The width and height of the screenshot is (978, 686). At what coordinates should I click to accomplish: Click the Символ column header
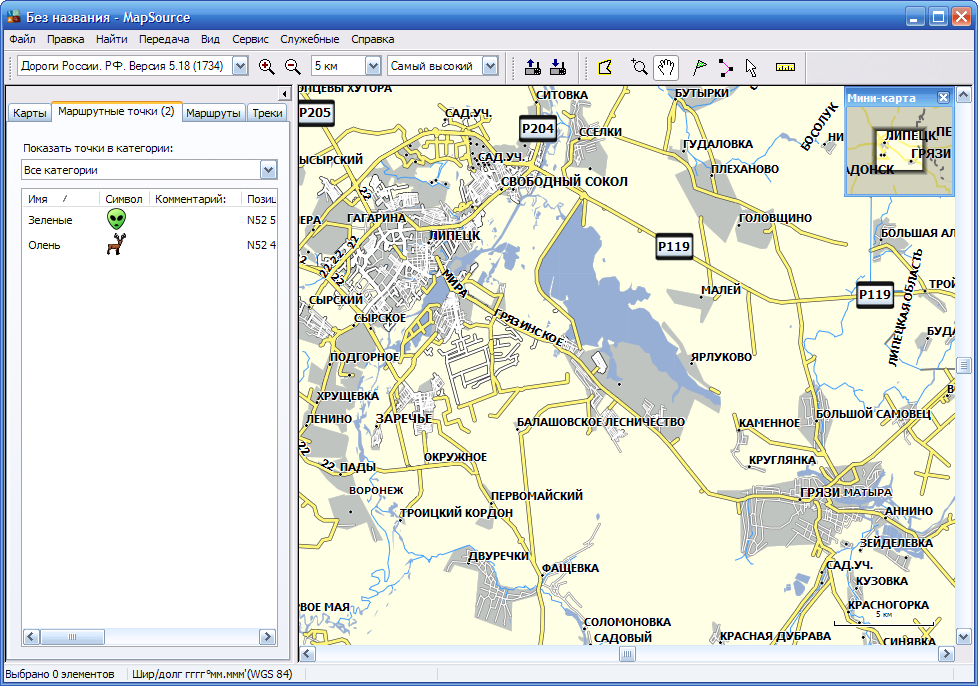[x=124, y=199]
